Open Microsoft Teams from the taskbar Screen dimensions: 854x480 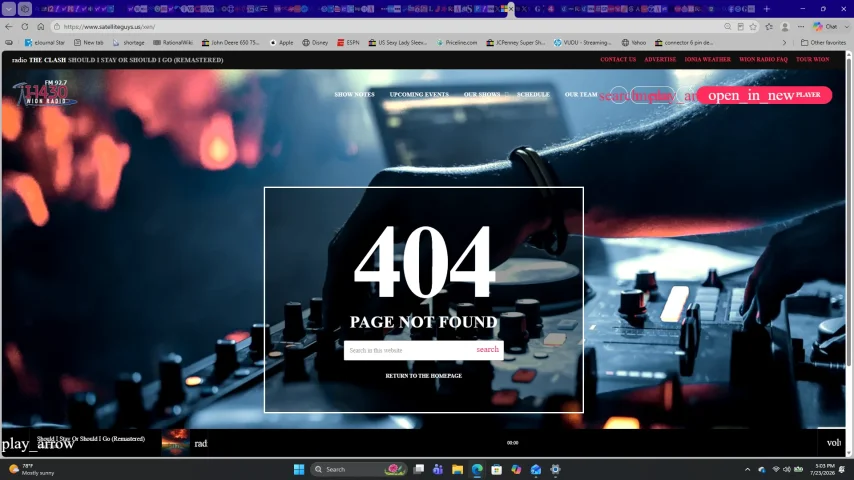point(438,469)
